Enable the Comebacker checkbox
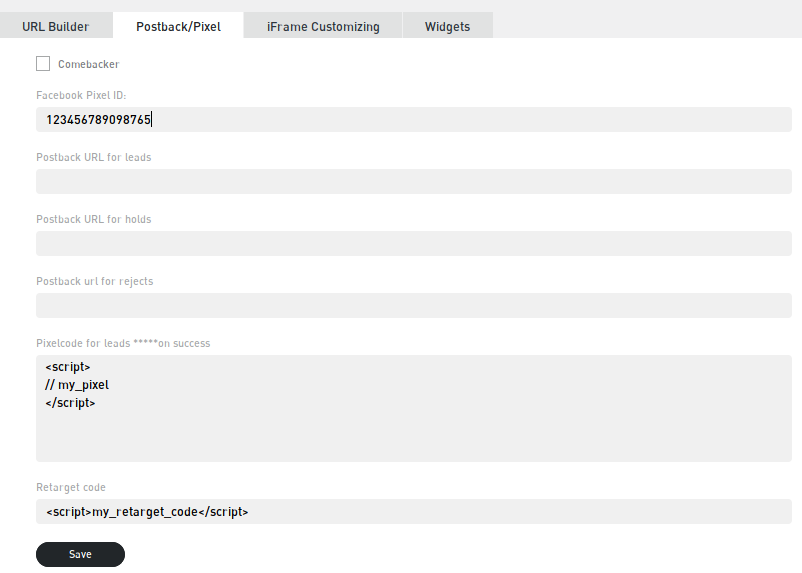This screenshot has height=573, width=802. point(43,64)
